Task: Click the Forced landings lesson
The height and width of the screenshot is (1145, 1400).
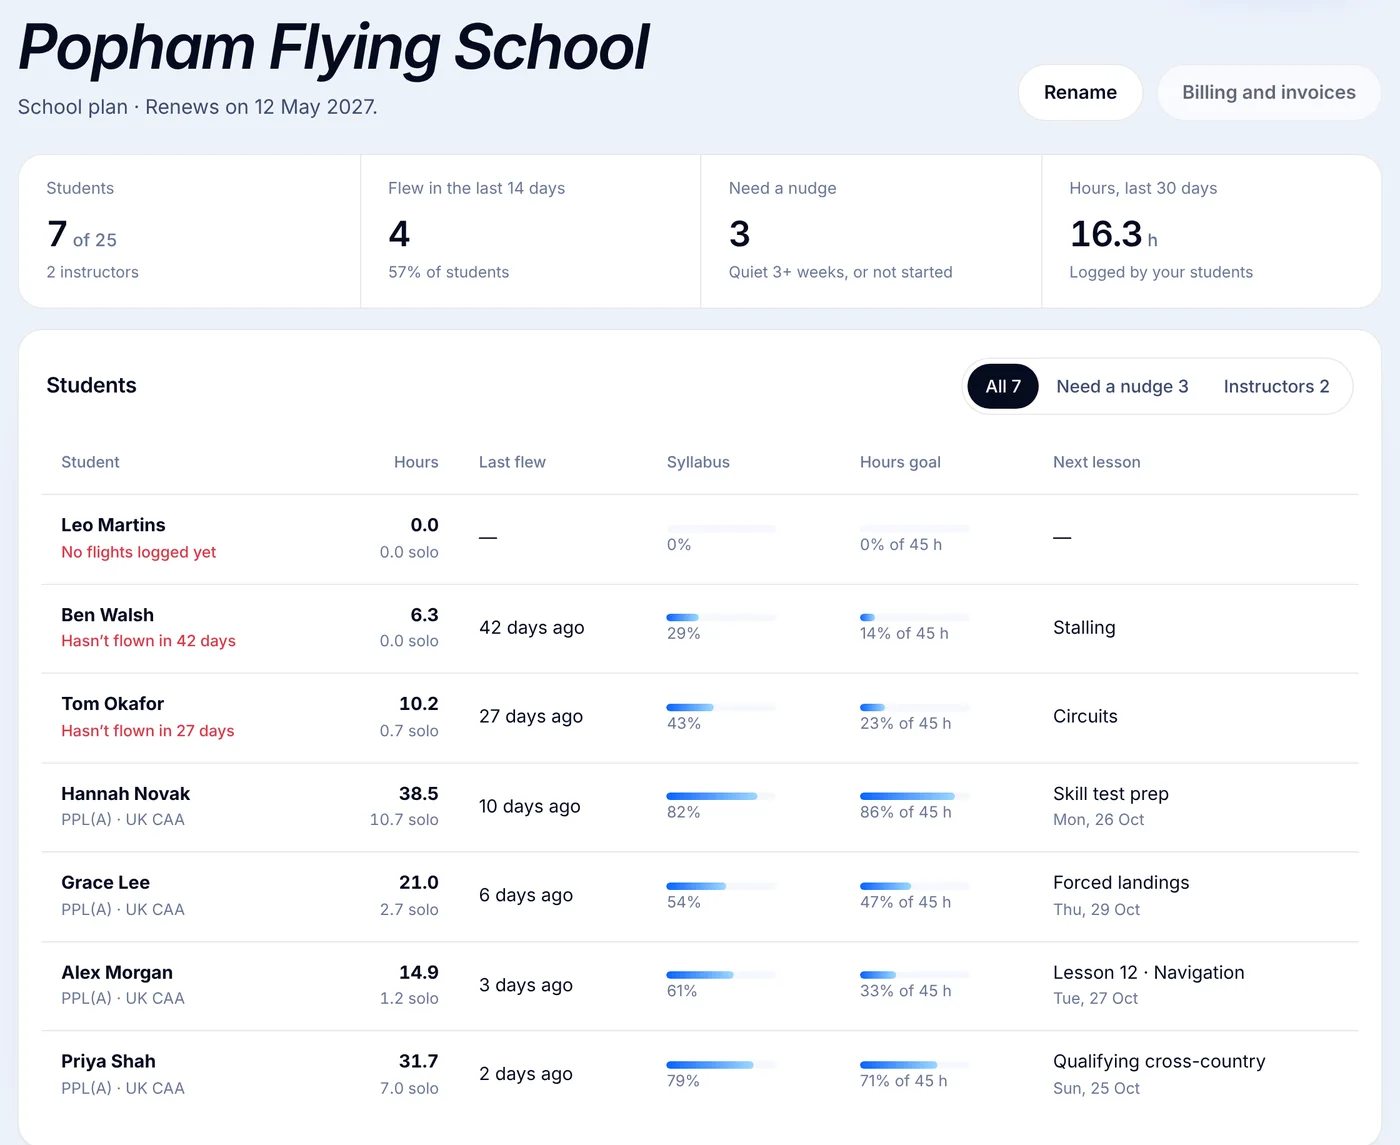Action: click(1121, 883)
